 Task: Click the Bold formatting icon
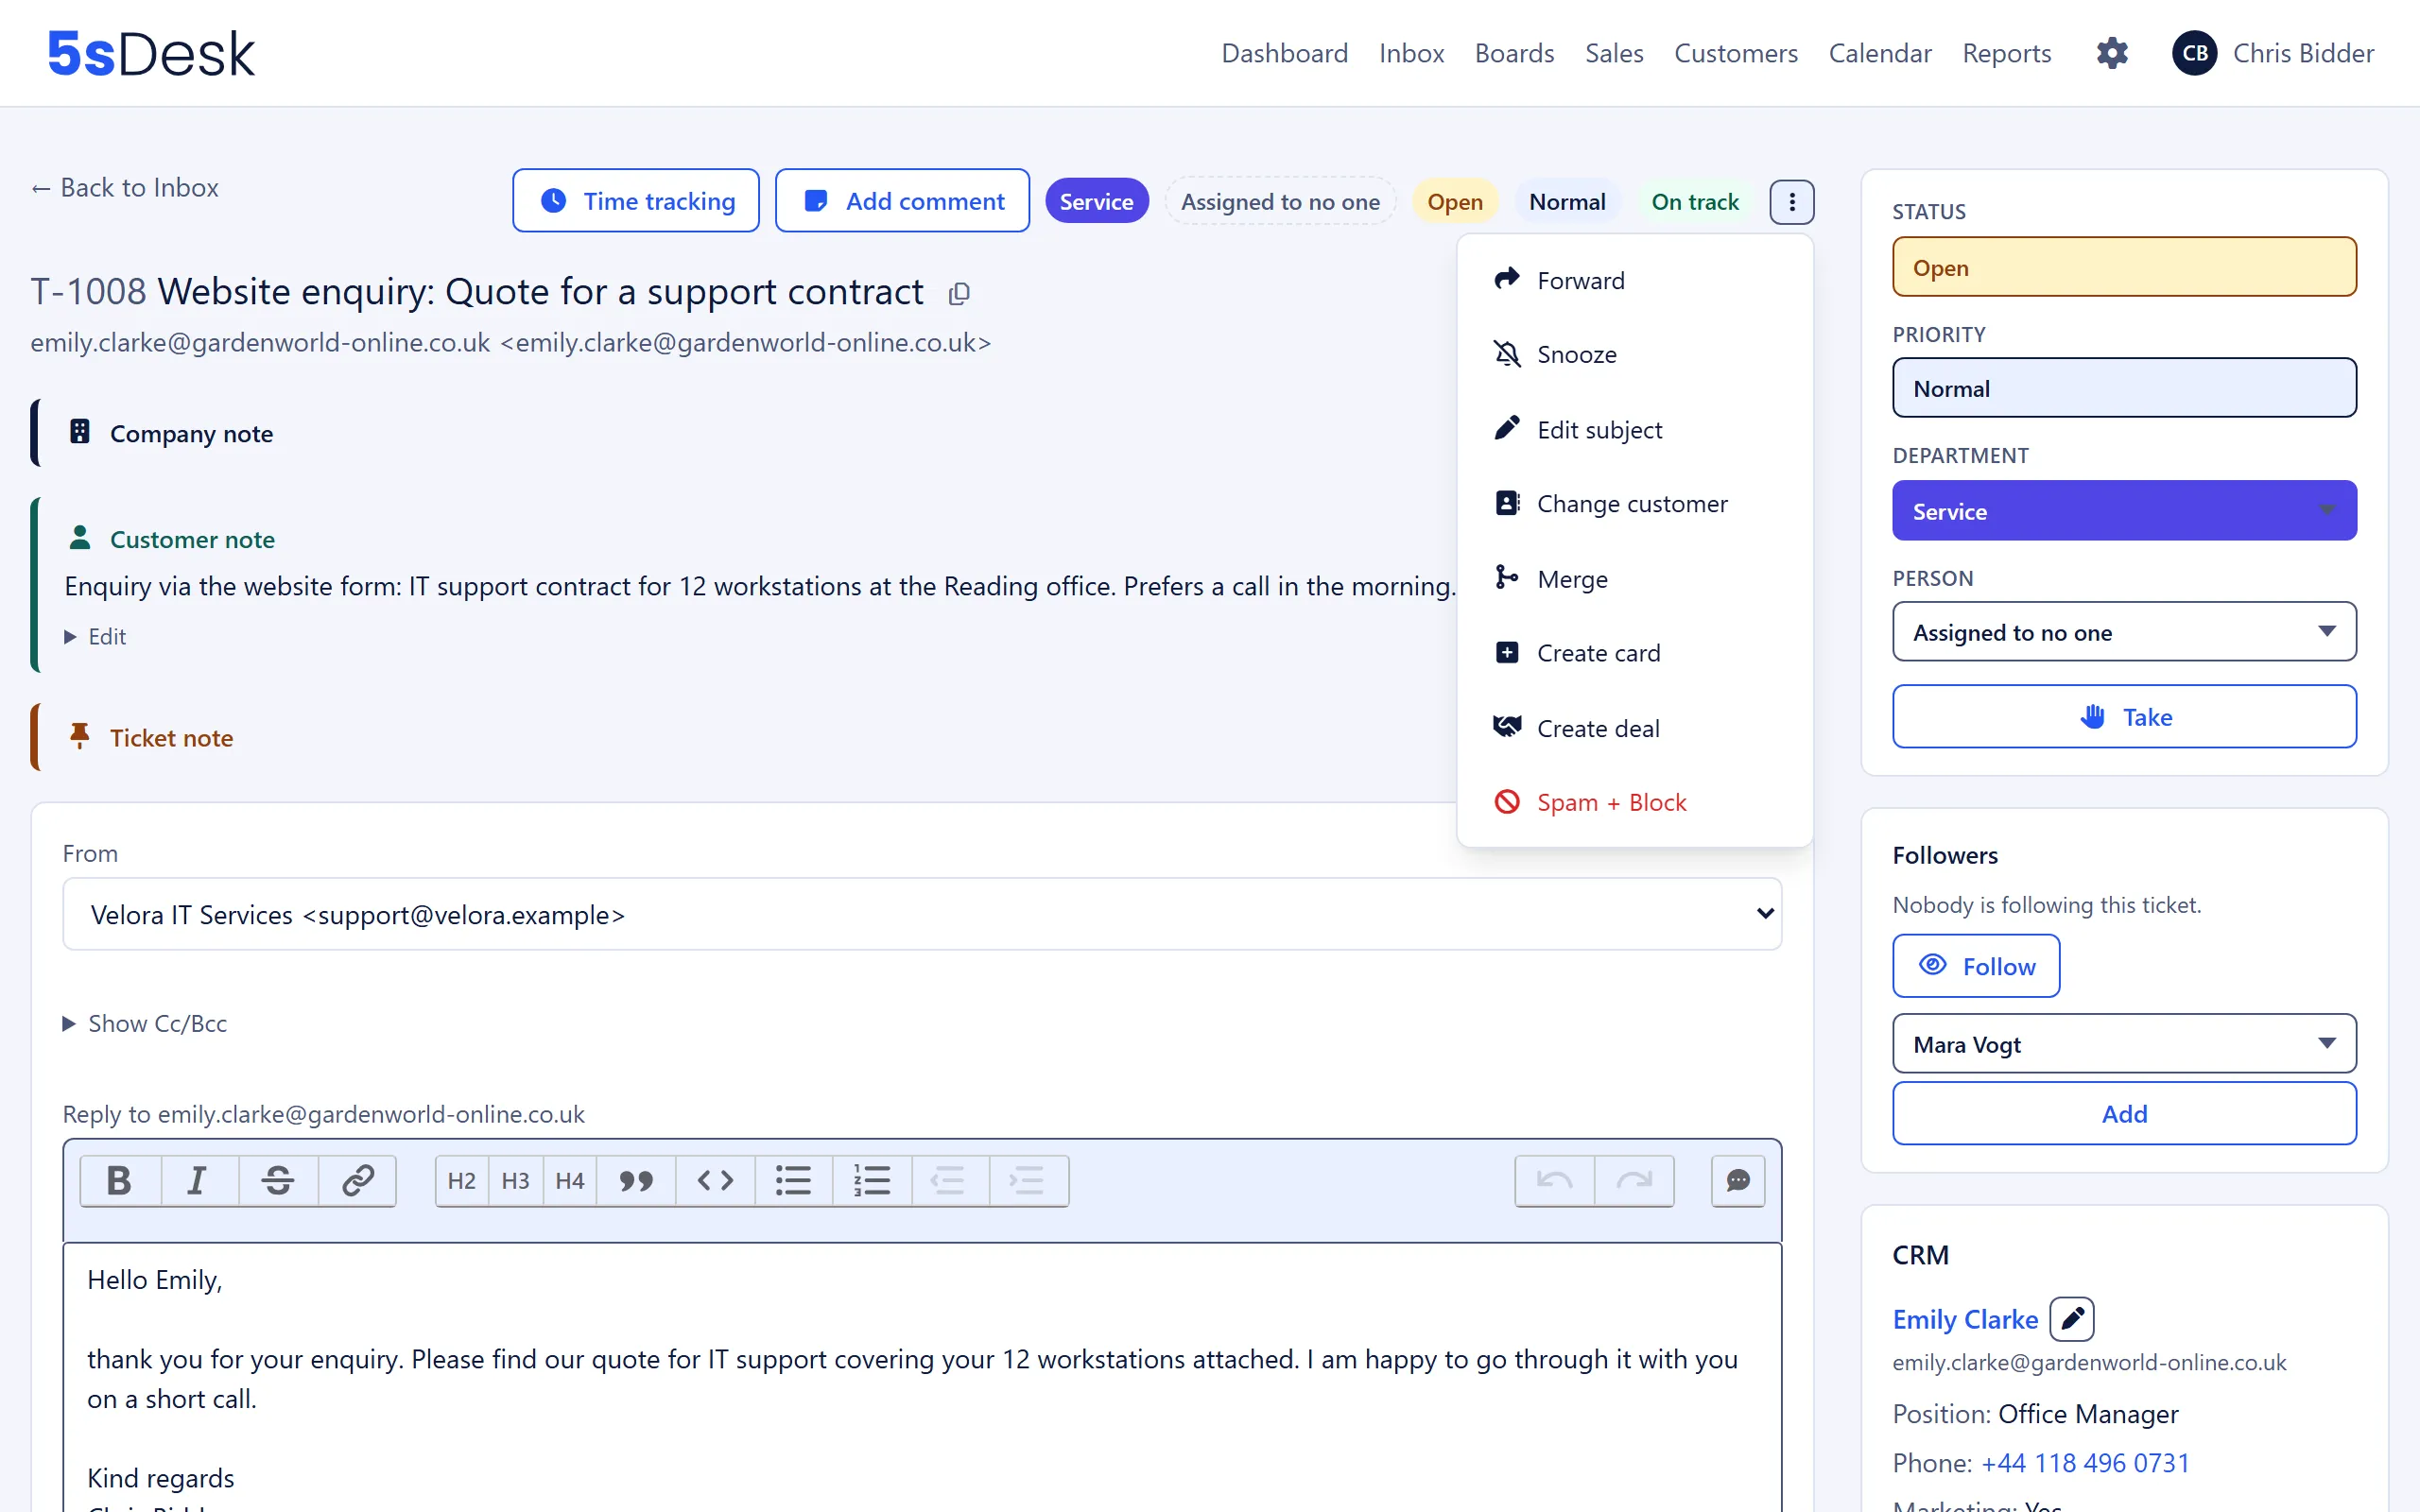click(120, 1181)
